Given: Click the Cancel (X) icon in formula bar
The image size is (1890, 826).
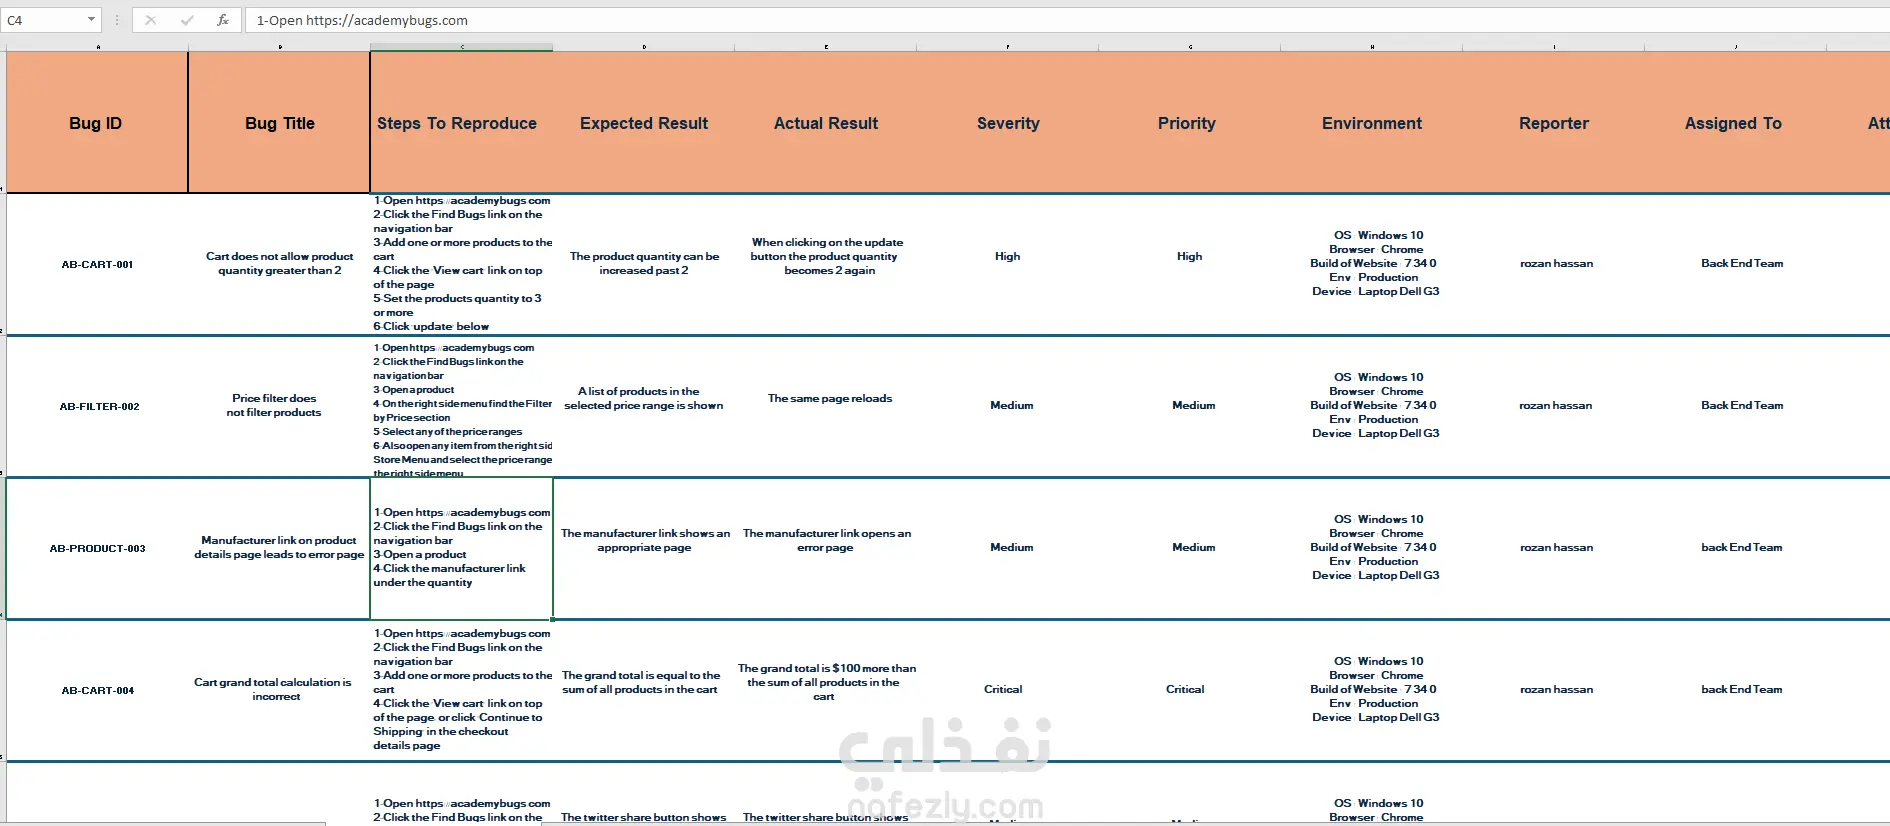Looking at the screenshot, I should pyautogui.click(x=150, y=20).
